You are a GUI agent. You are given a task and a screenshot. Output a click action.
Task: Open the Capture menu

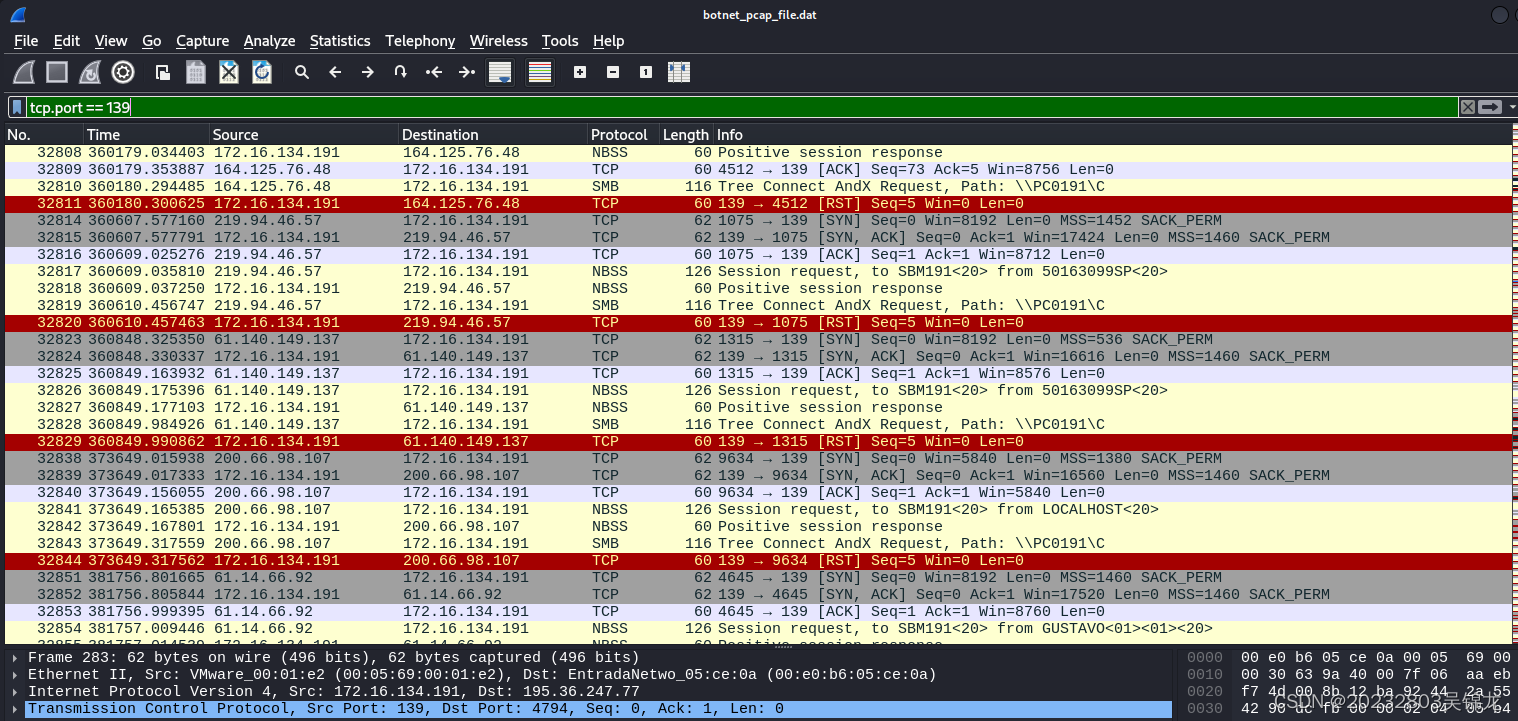[203, 41]
